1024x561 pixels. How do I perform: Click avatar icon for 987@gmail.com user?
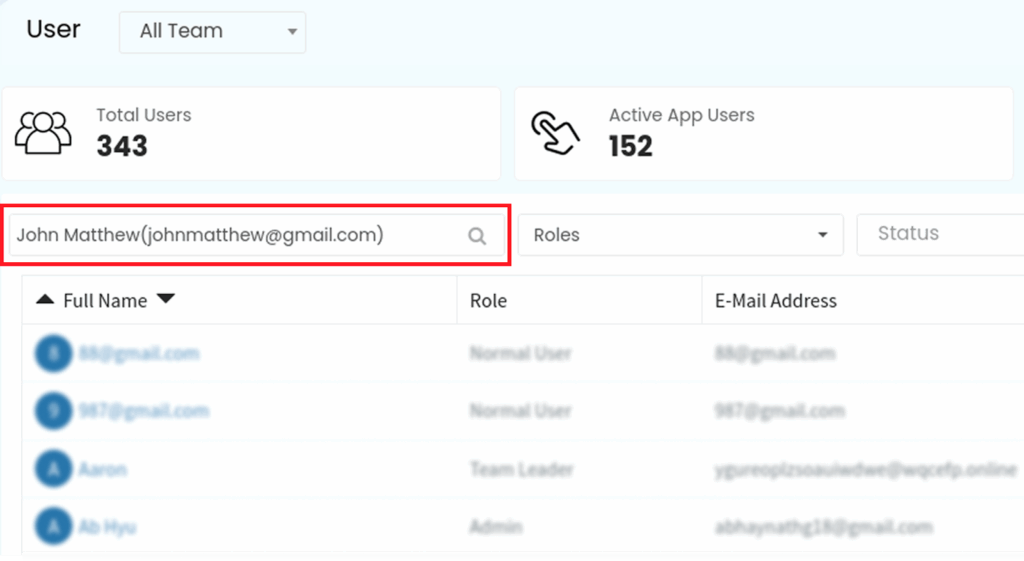[x=53, y=411]
